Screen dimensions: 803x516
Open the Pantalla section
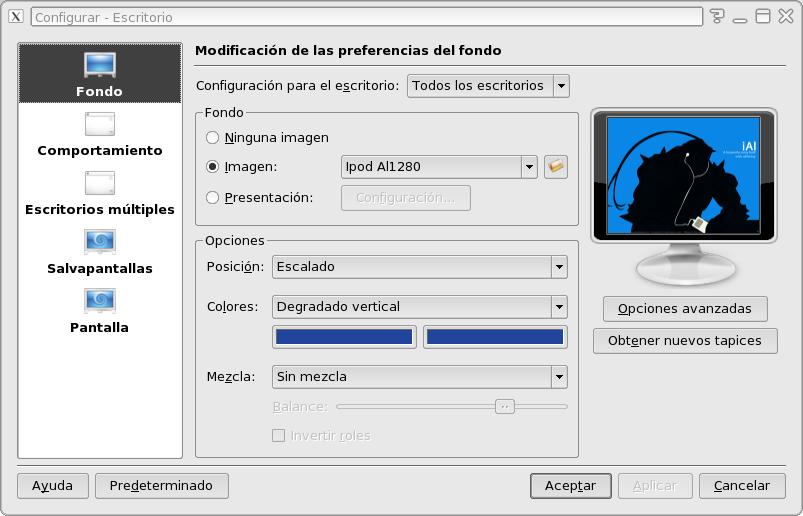coord(100,311)
